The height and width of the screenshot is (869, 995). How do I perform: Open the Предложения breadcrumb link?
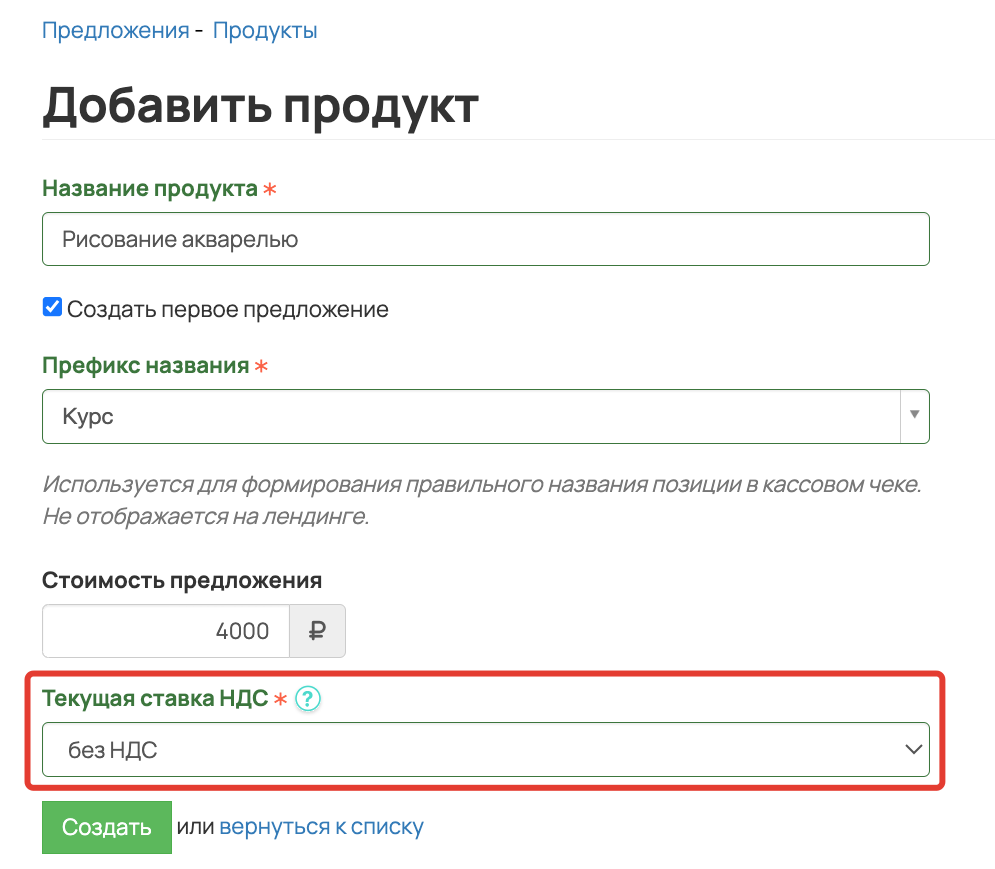click(x=115, y=30)
